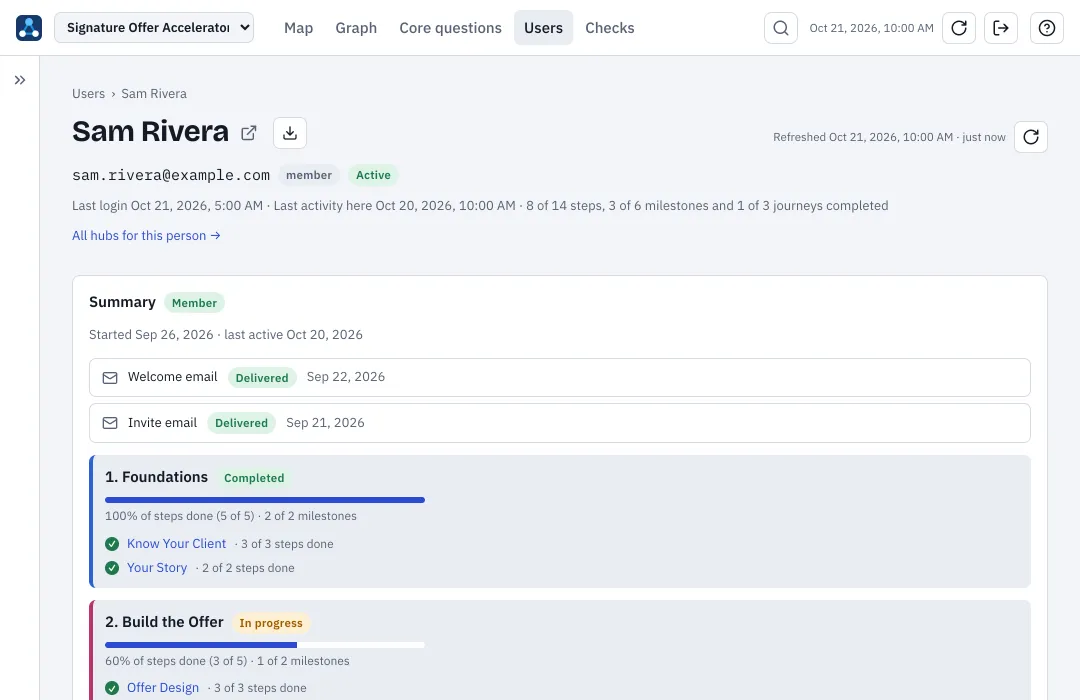Switch to the Graph tab

point(356,28)
